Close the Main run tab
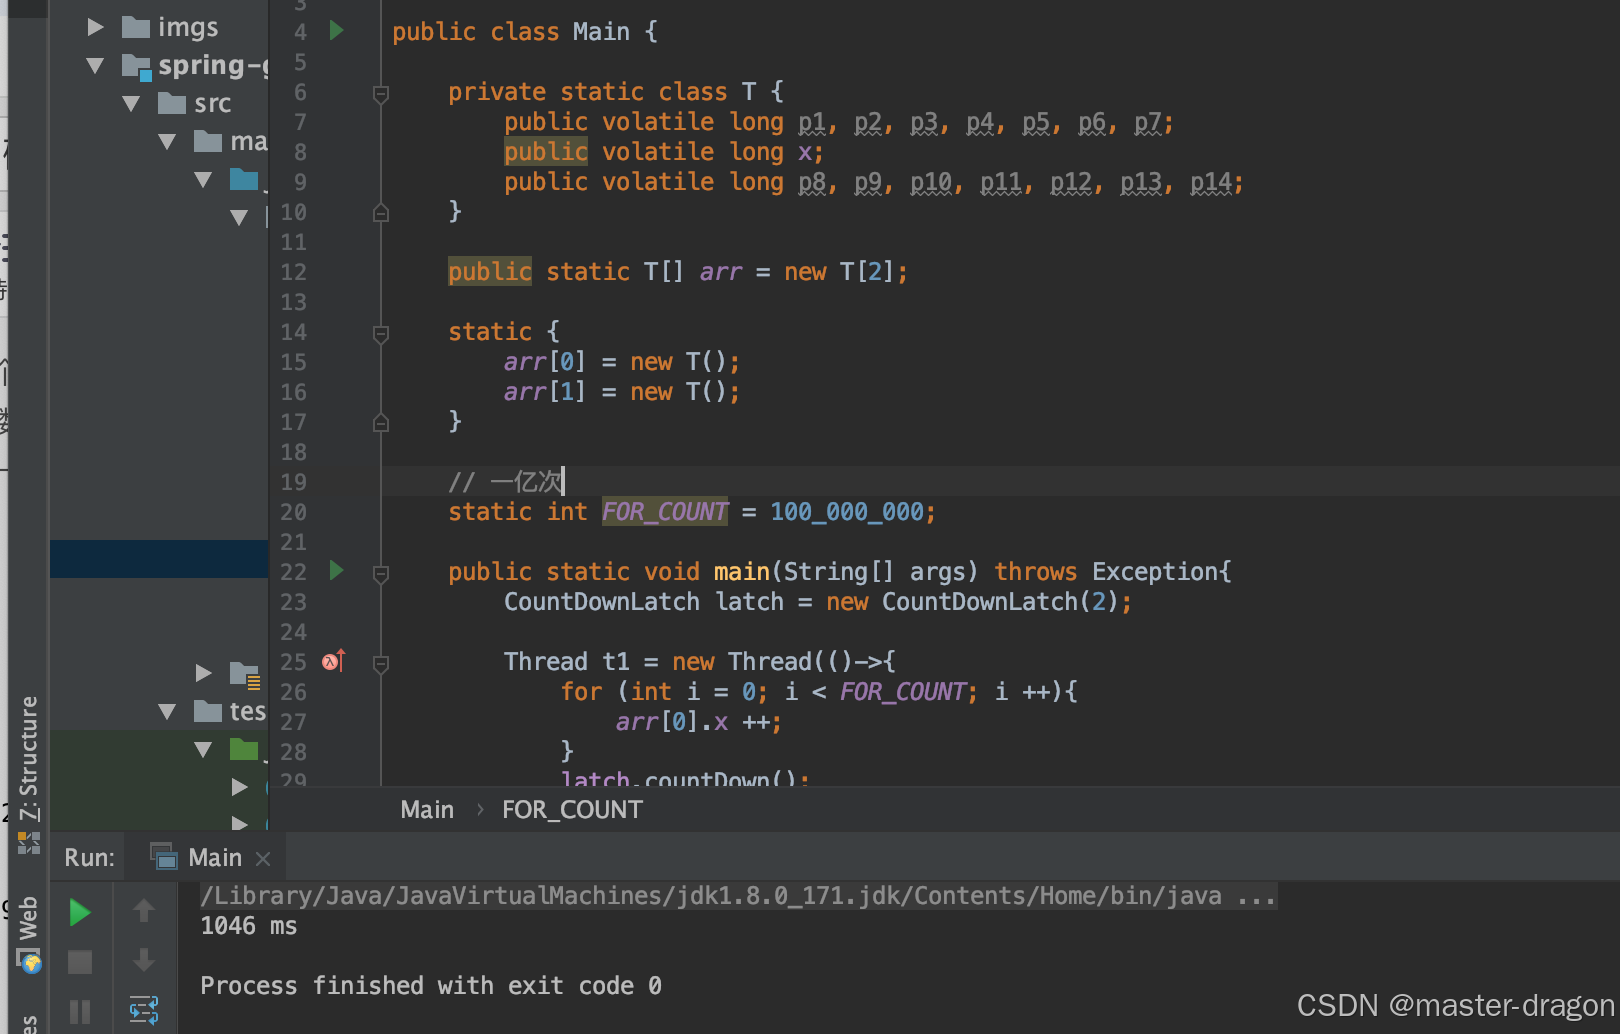This screenshot has width=1620, height=1034. click(263, 859)
